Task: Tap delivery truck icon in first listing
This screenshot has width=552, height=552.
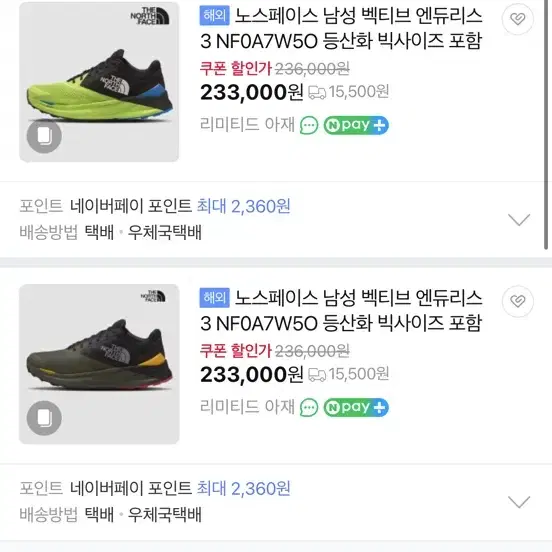Action: pyautogui.click(x=317, y=93)
